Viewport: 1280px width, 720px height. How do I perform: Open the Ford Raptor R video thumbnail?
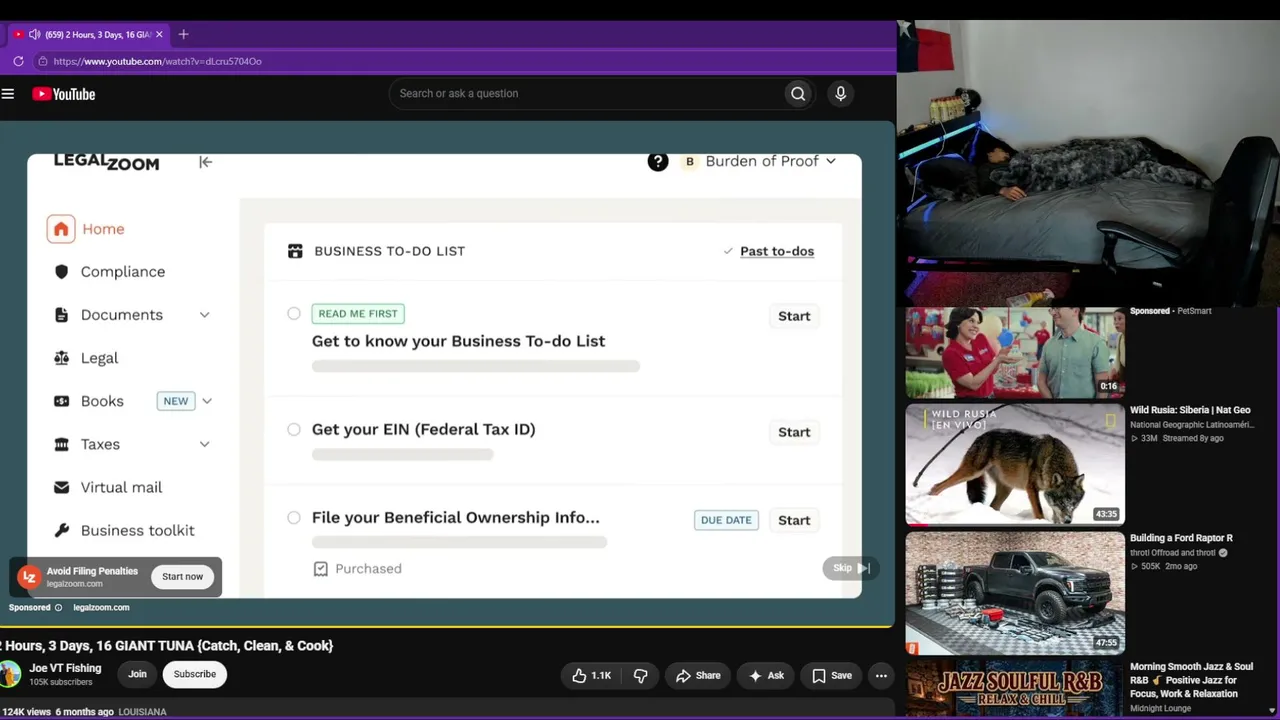pos(1015,593)
